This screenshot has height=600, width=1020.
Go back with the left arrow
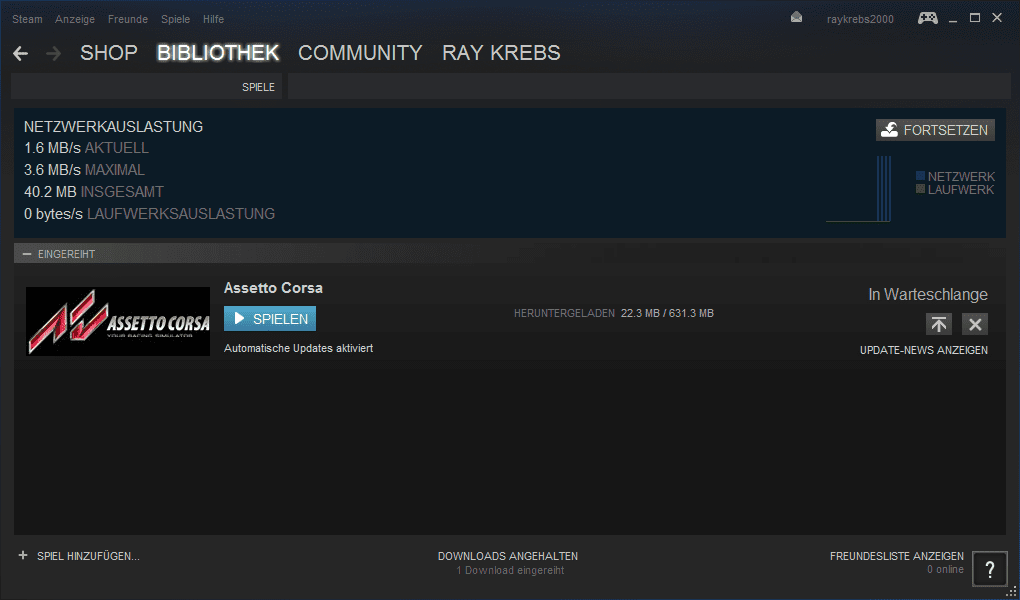click(21, 53)
